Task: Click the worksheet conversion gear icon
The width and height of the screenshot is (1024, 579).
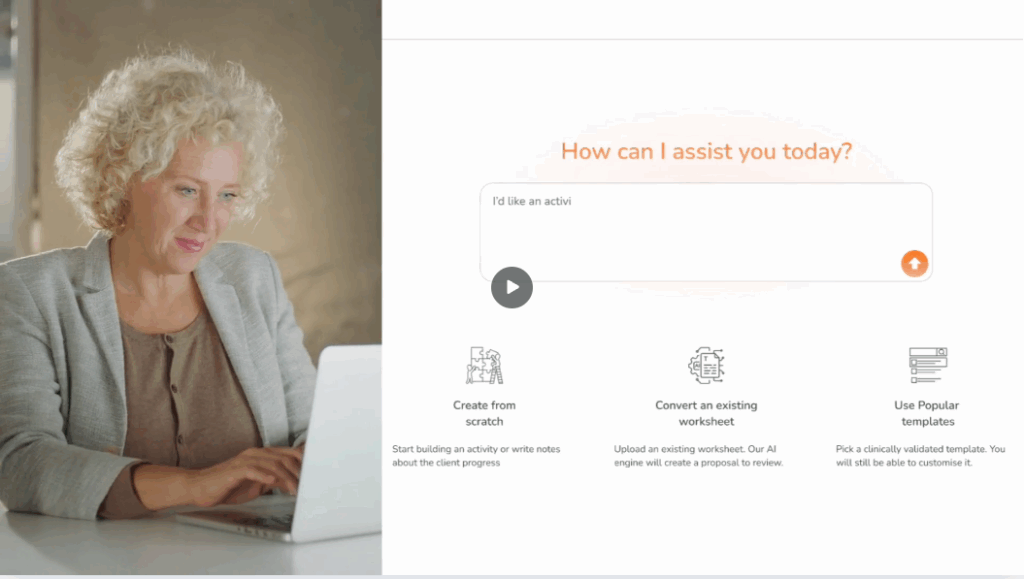Action: point(706,366)
